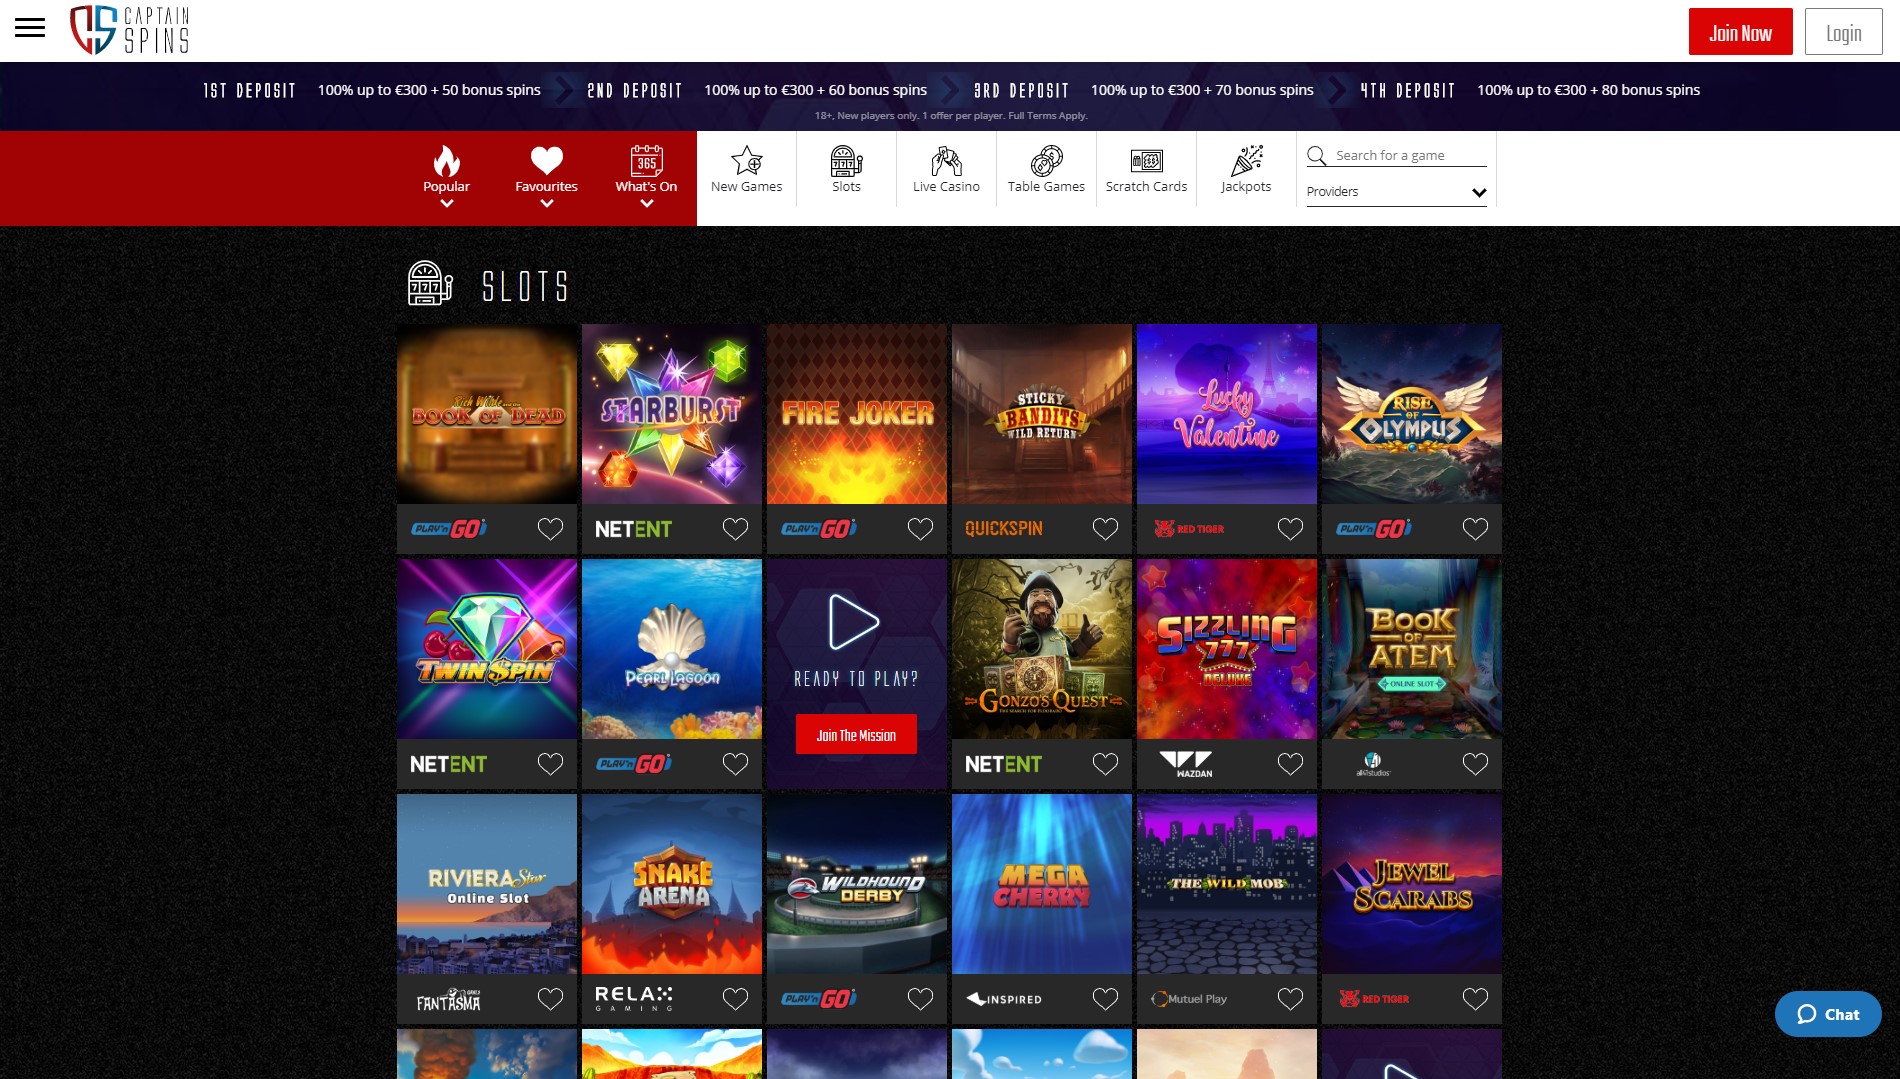Click the search magnifier icon
Viewport: 1900px width, 1079px height.
pyautogui.click(x=1316, y=156)
